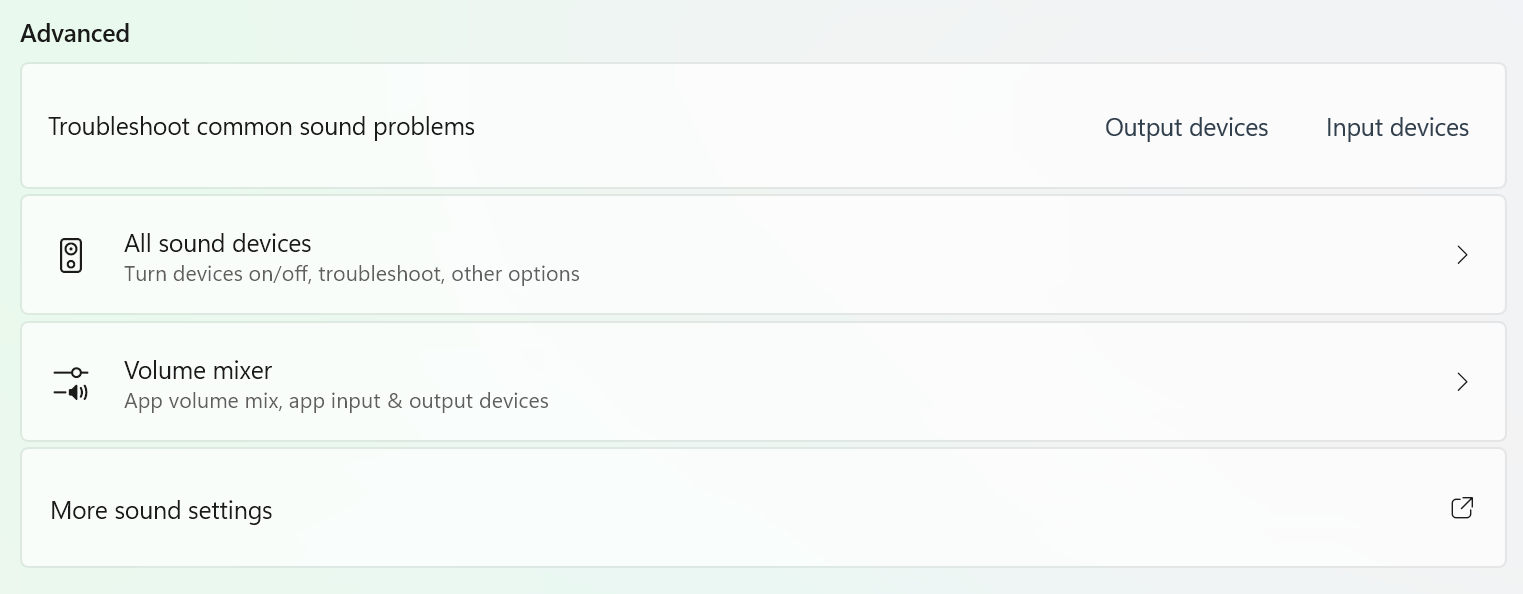
Task: Click 'App volume mix, app input & output devices' text
Action: (336, 401)
